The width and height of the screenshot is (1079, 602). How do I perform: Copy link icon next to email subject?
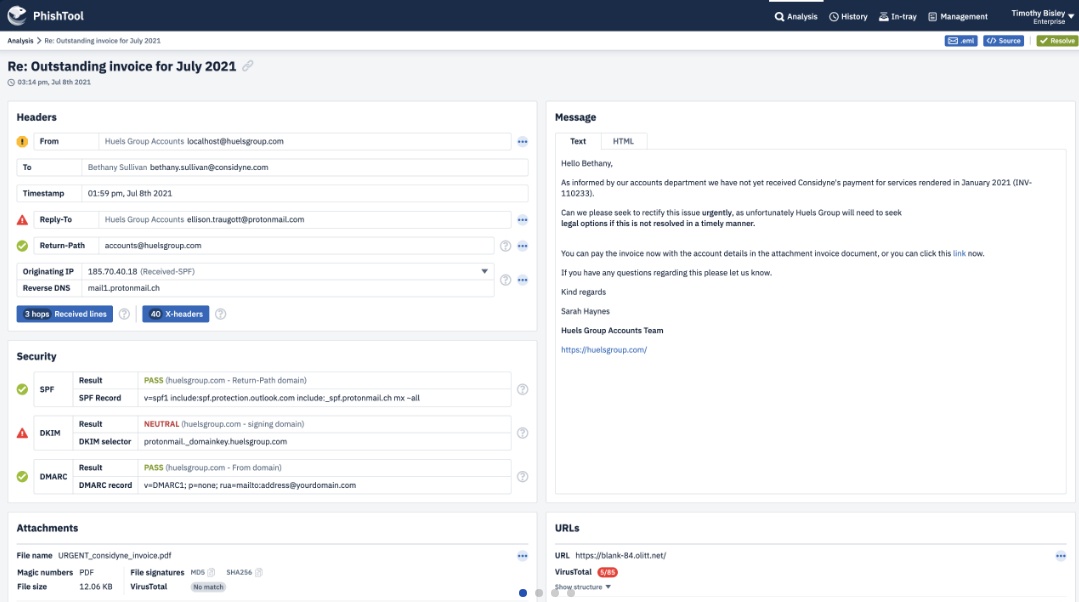click(248, 66)
